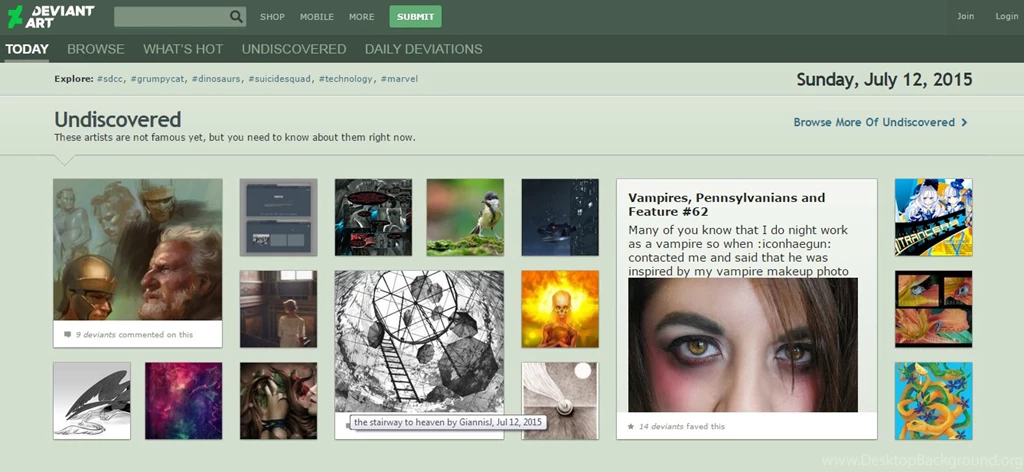Click '14 deviants faved this' text
1024x472 pixels.
click(682, 426)
